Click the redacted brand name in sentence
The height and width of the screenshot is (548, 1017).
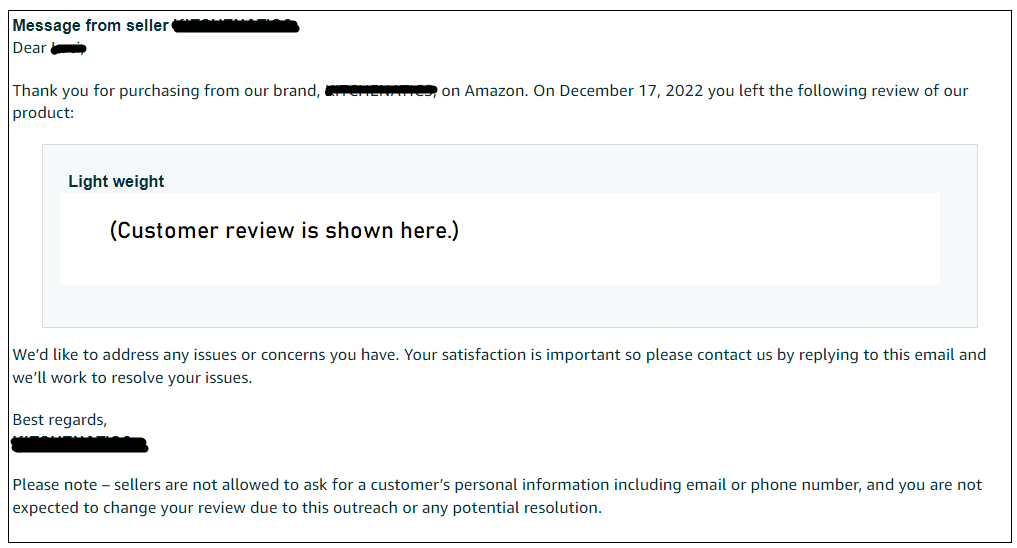pos(381,91)
